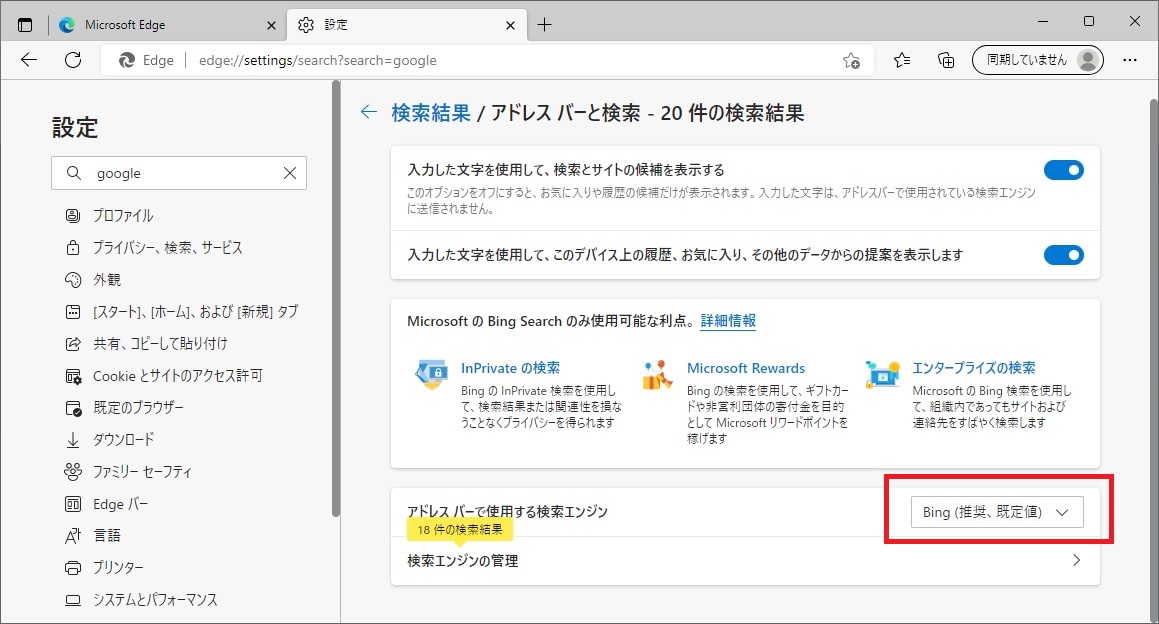The height and width of the screenshot is (624, 1159).
Task: Click the アドレス バーで使用する検索エンジン label
Action: click(507, 511)
